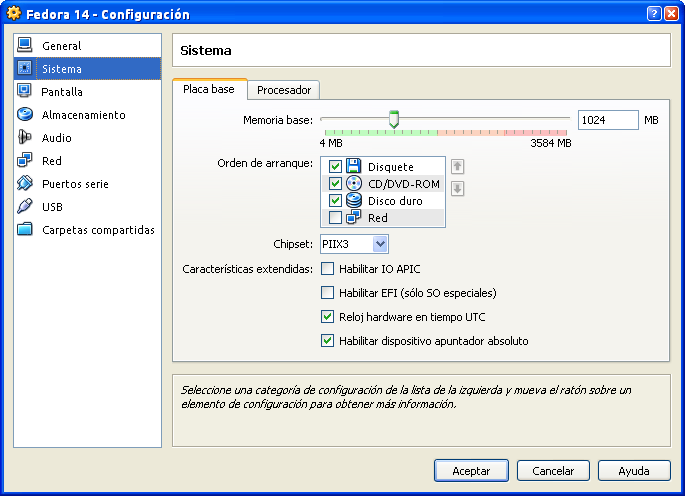Screen dimensions: 685x496
Task: Click the 1024 memory input field
Action: [x=608, y=120]
